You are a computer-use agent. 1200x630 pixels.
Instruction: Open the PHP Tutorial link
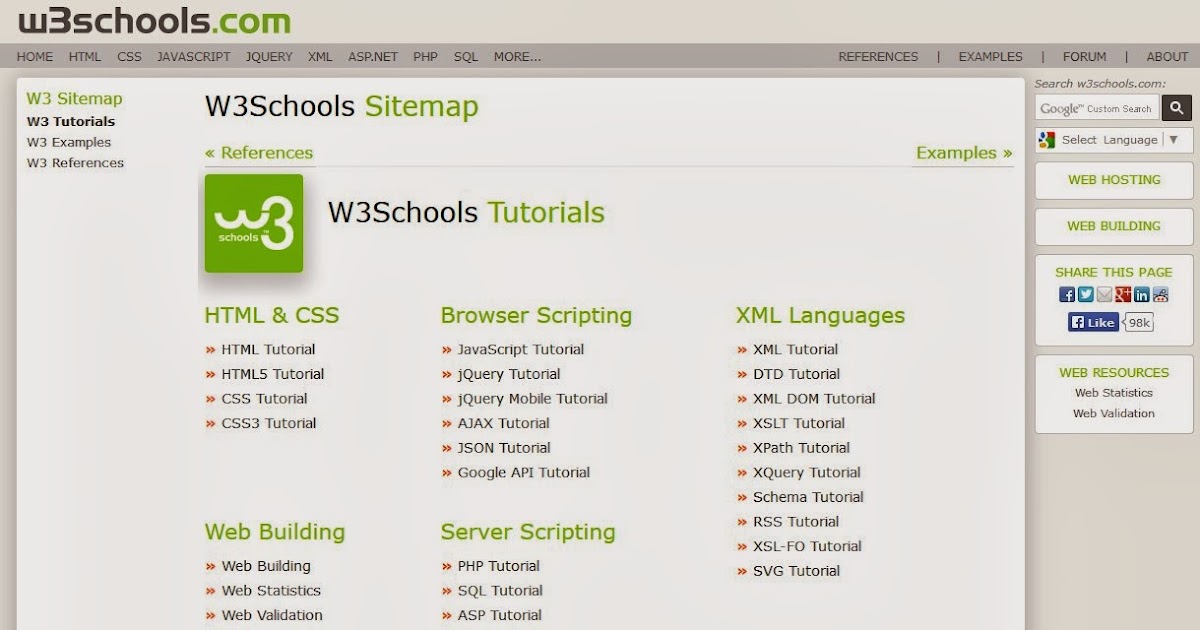tap(499, 566)
